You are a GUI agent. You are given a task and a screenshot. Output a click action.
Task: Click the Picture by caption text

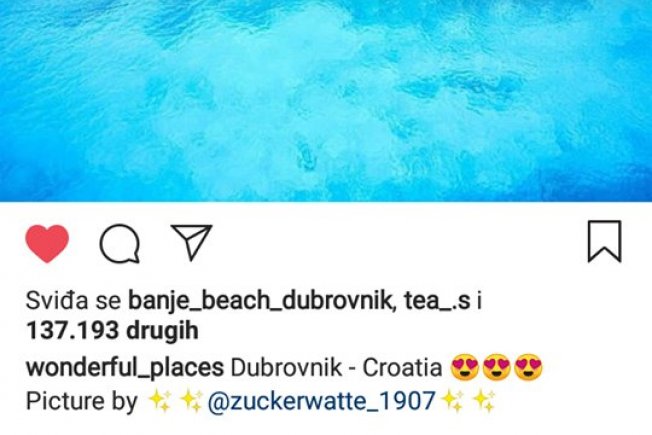pyautogui.click(x=82, y=402)
